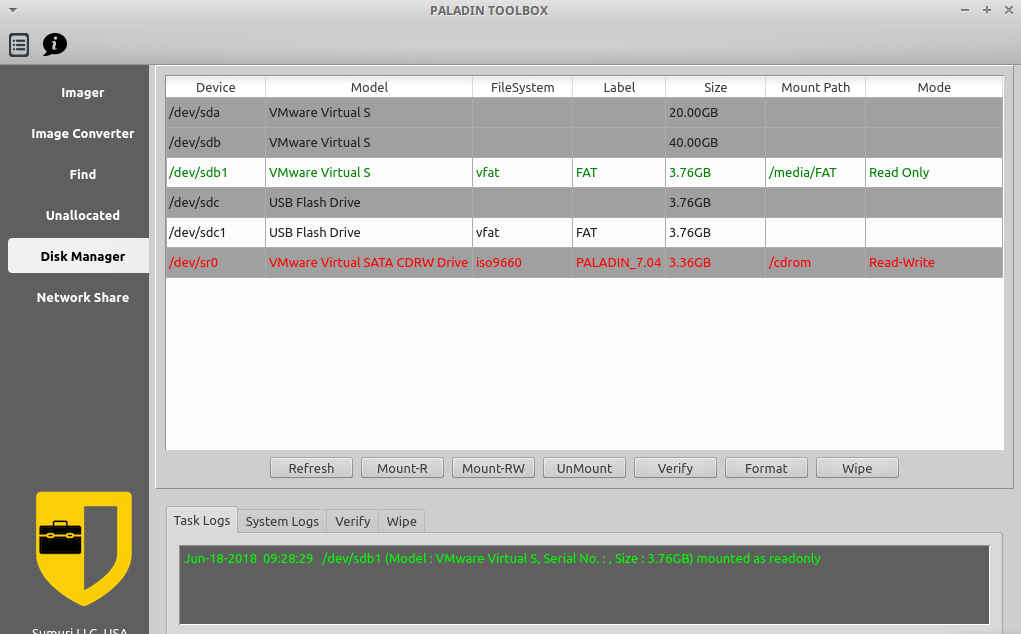Open the Imager section
Image resolution: width=1021 pixels, height=634 pixels.
(x=83, y=92)
